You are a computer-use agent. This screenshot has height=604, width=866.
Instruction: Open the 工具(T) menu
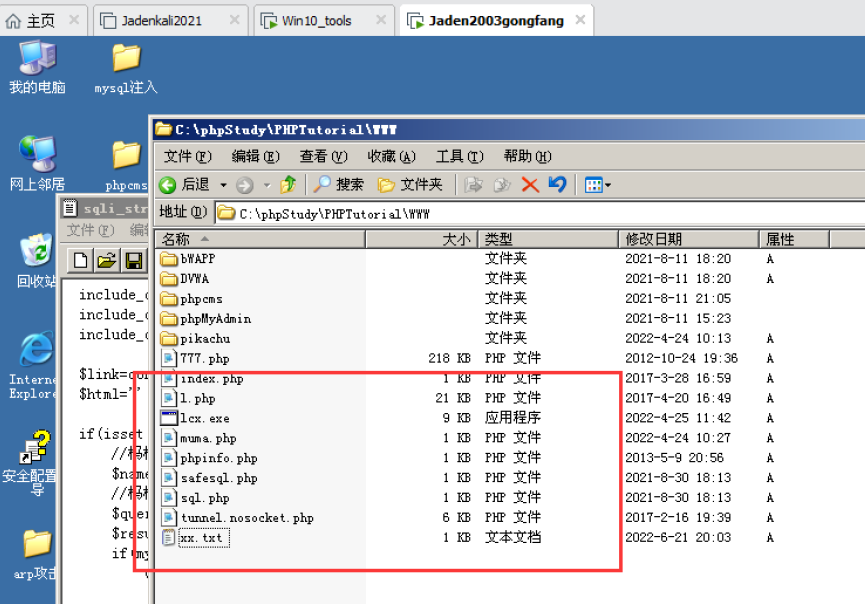[x=459, y=157]
